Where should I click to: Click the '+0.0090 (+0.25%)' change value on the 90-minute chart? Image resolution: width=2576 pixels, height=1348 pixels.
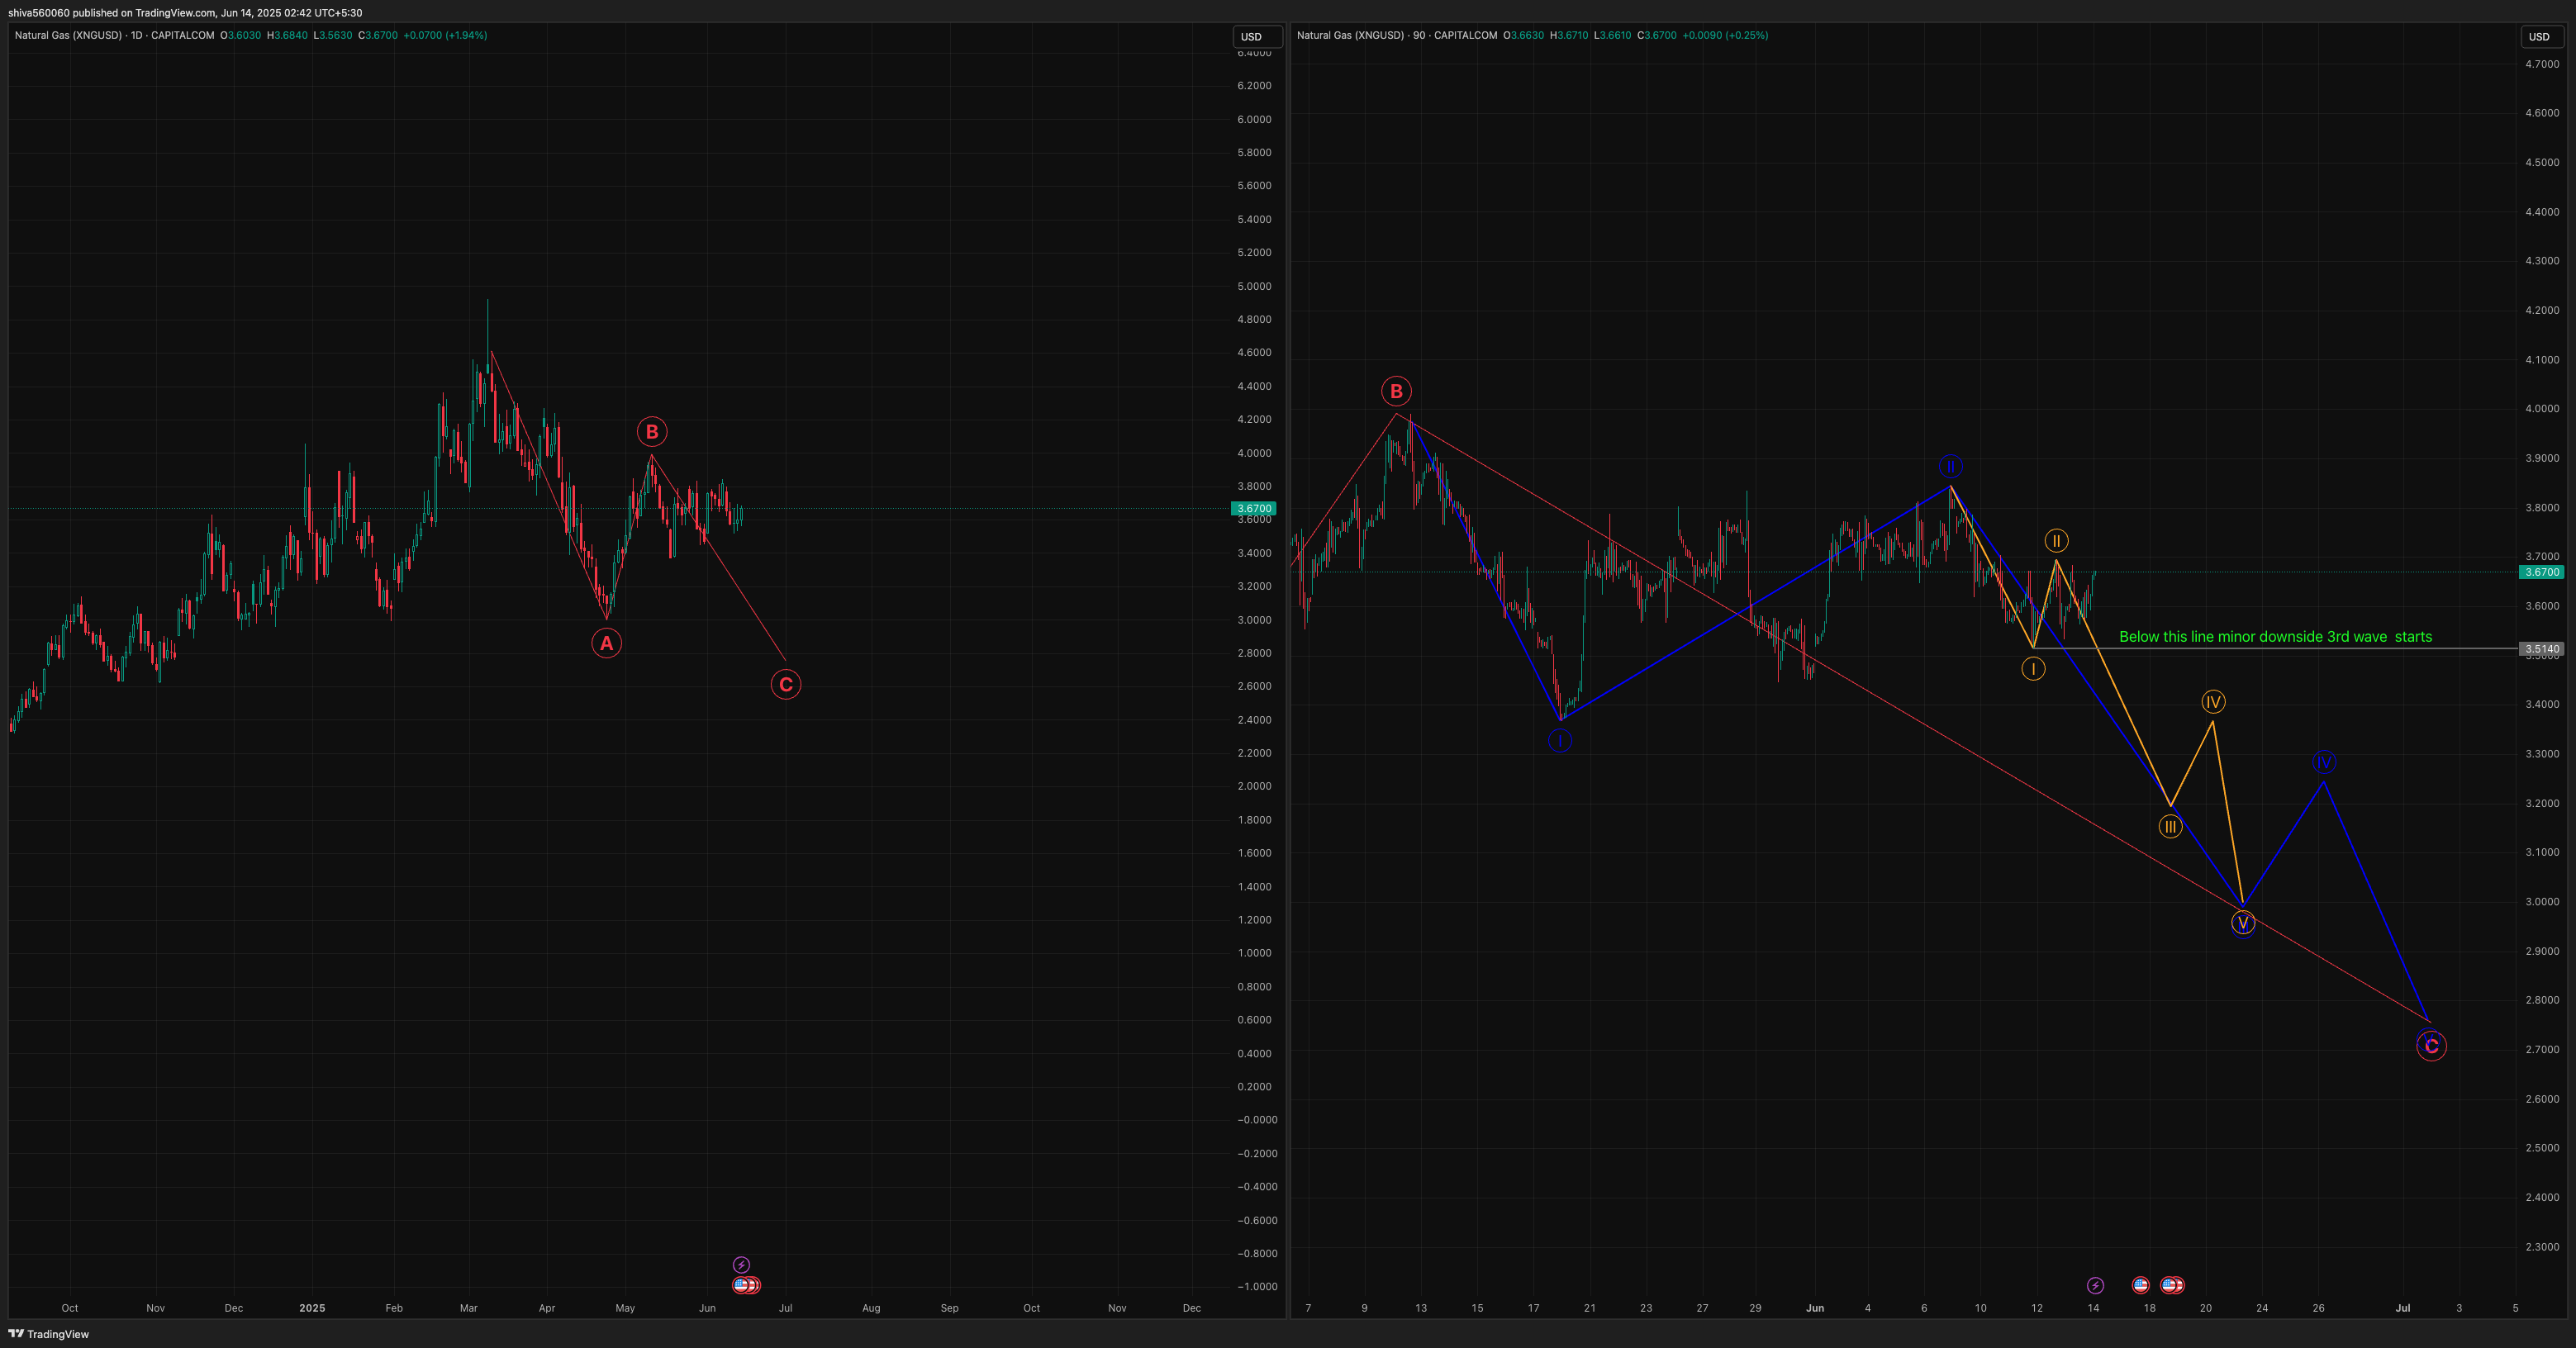[x=1725, y=35]
